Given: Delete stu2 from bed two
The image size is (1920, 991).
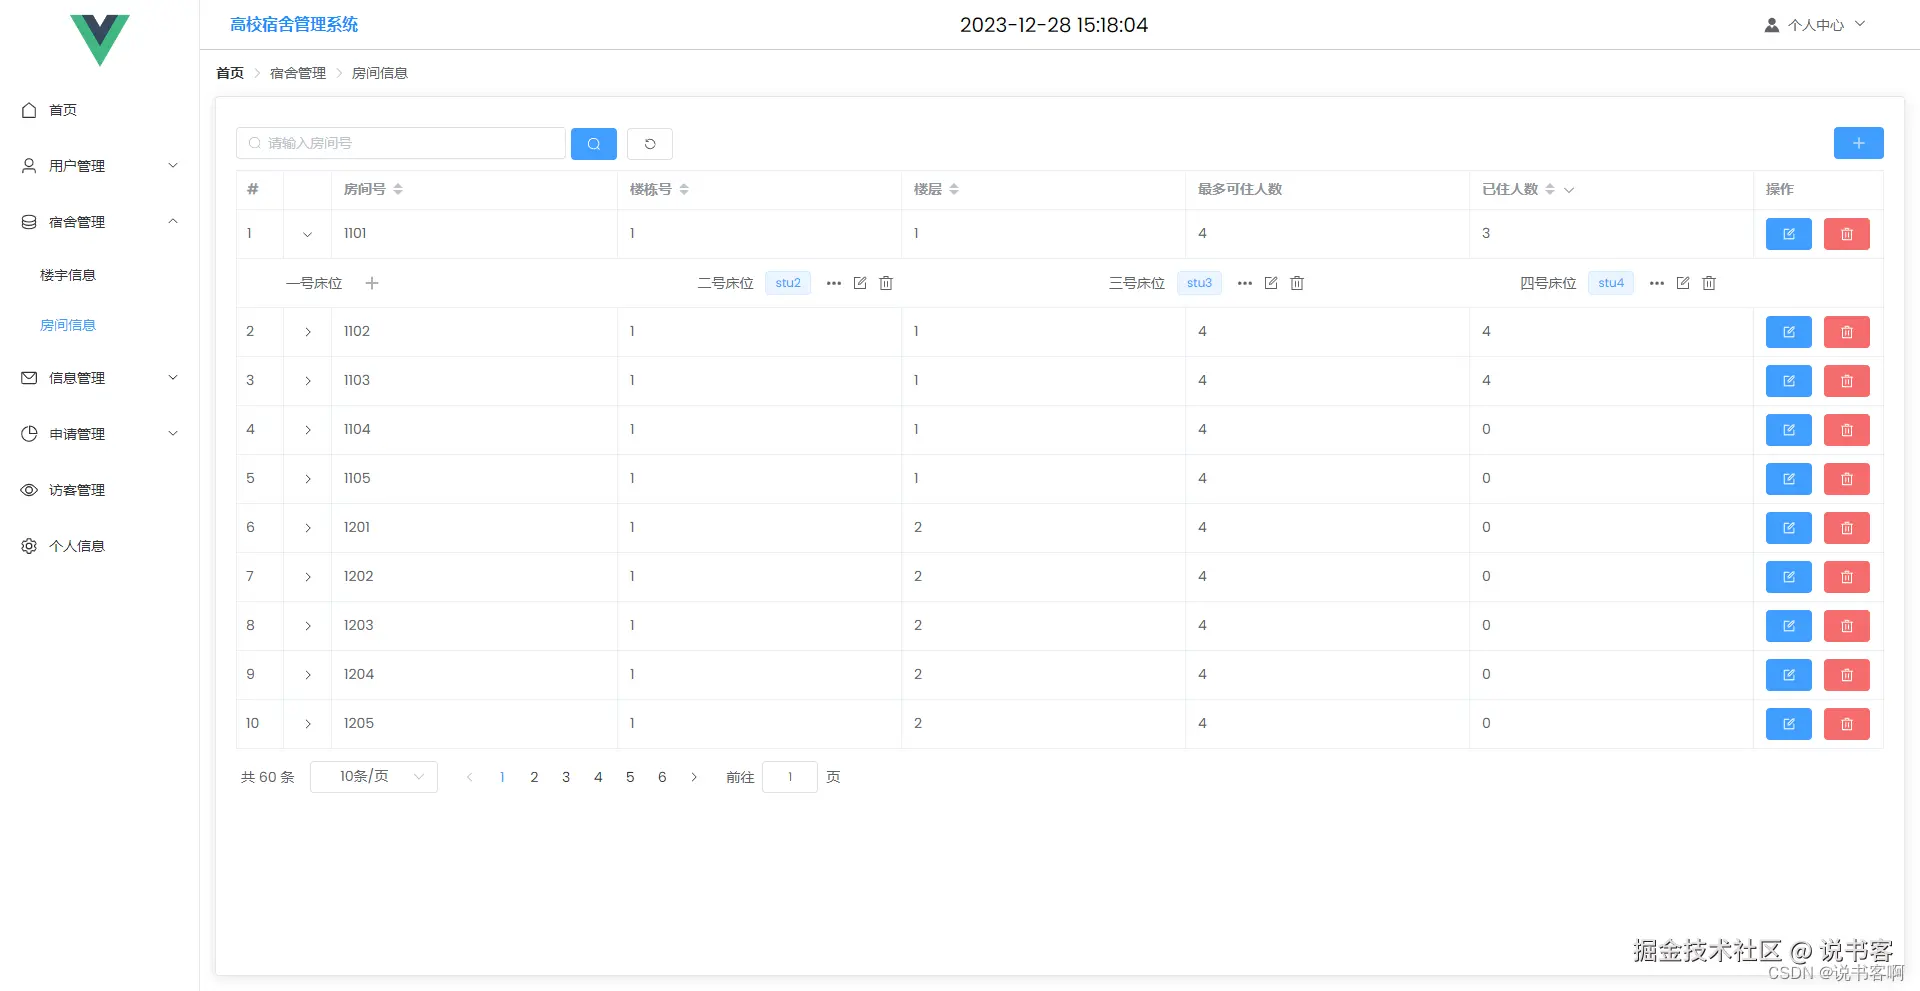Looking at the screenshot, I should [x=886, y=283].
